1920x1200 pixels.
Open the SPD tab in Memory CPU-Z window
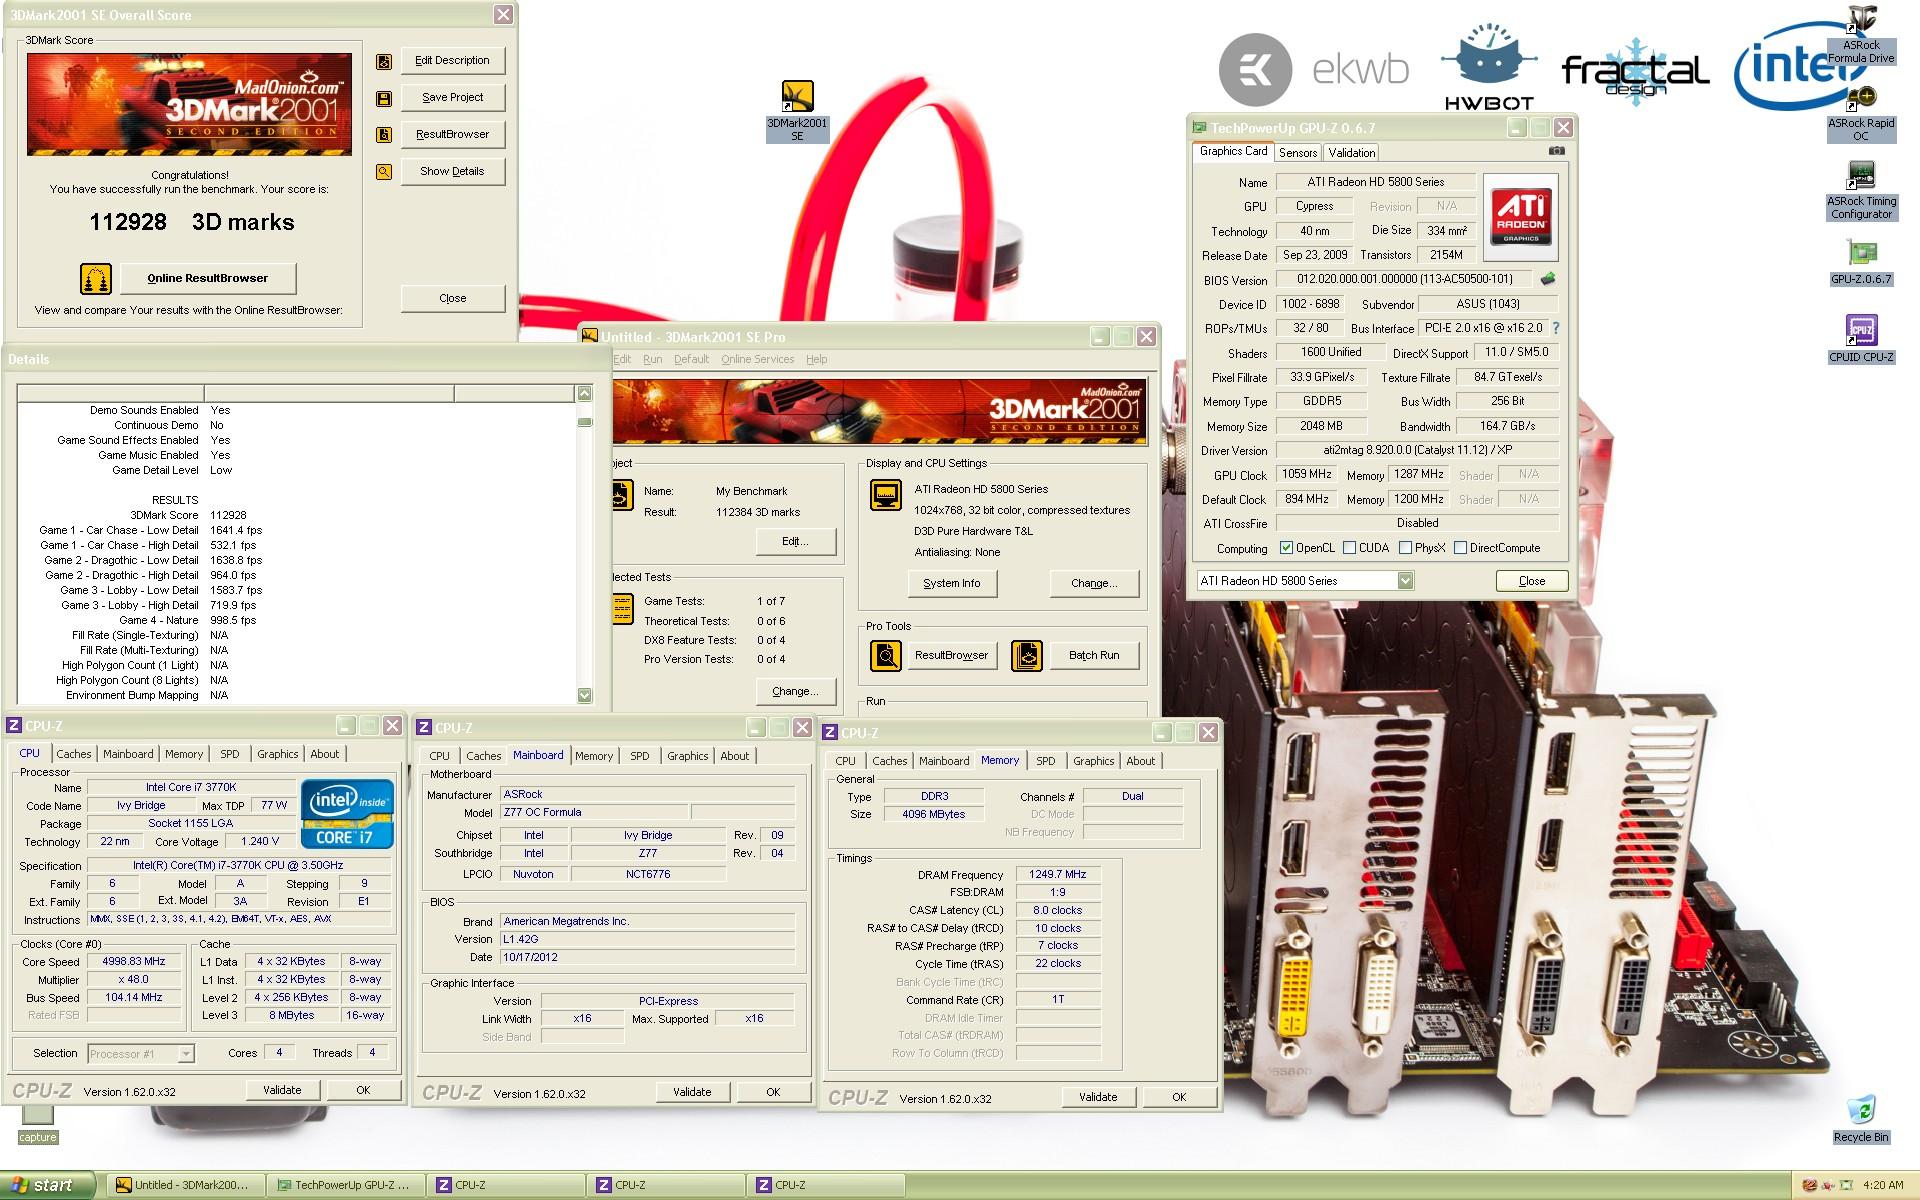click(x=1045, y=761)
